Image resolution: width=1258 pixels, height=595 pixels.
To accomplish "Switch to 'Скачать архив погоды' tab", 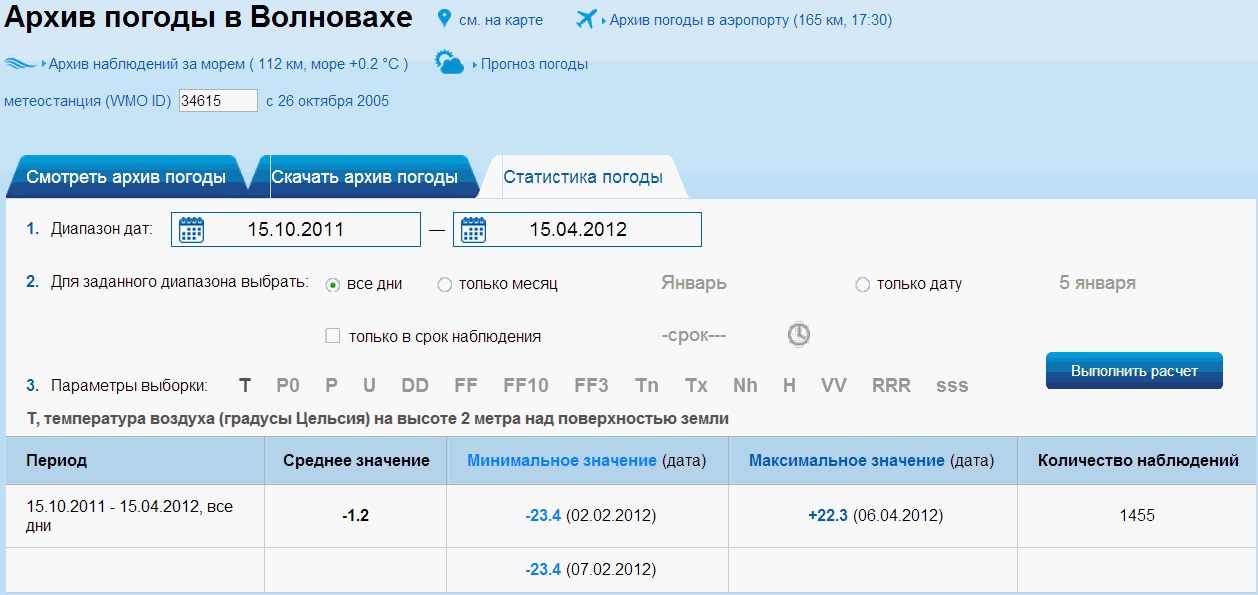I will (365, 177).
